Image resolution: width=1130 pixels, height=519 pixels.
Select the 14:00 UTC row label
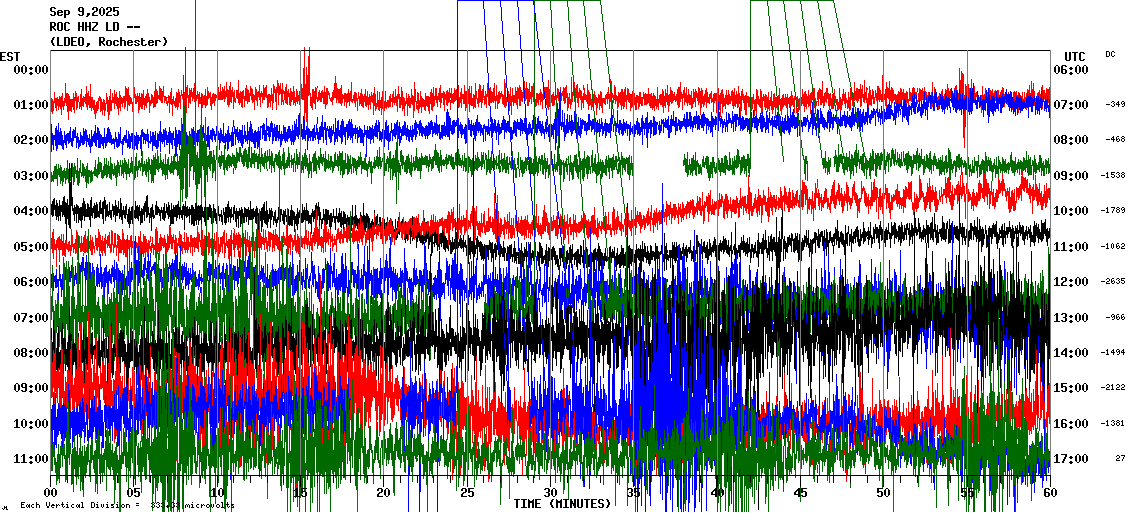[1070, 353]
